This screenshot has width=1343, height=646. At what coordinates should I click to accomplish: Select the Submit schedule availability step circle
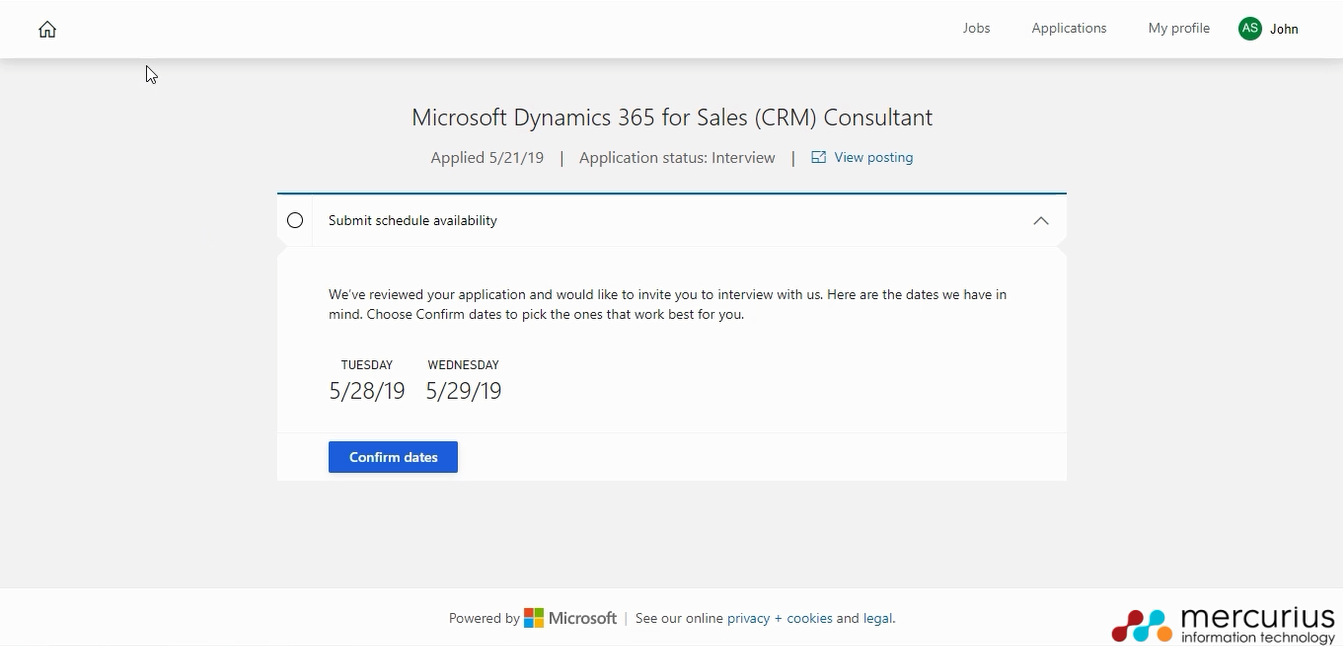point(295,220)
